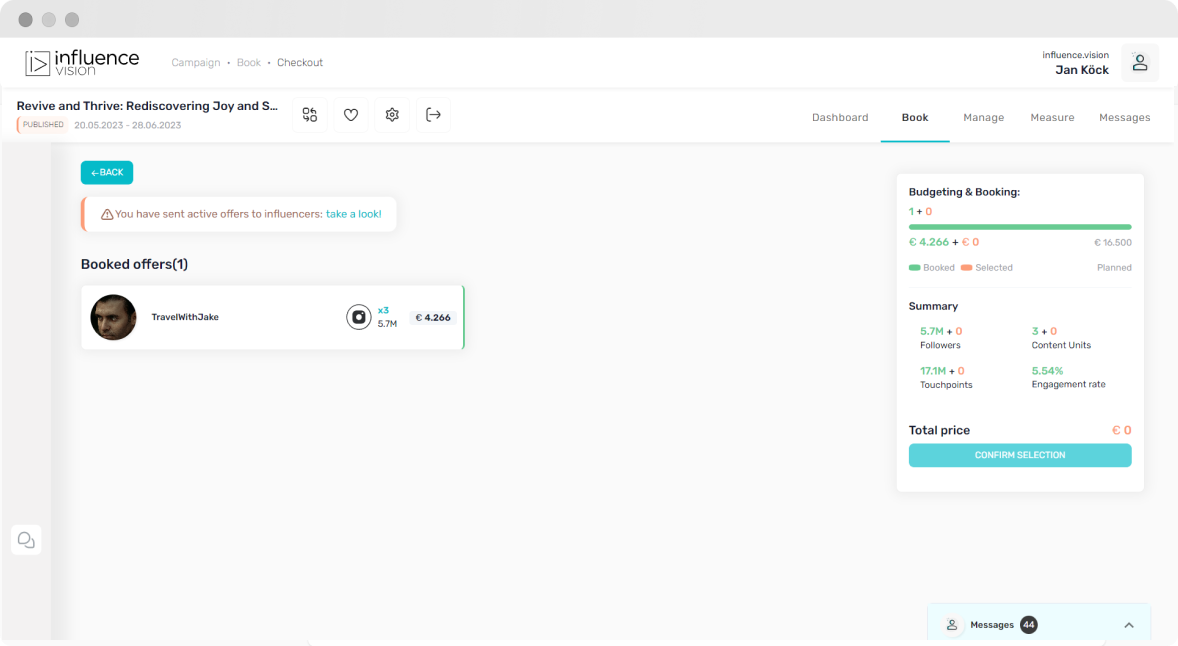The width and height of the screenshot is (1178, 646).
Task: Click the green budget progress bar
Action: click(x=1019, y=227)
